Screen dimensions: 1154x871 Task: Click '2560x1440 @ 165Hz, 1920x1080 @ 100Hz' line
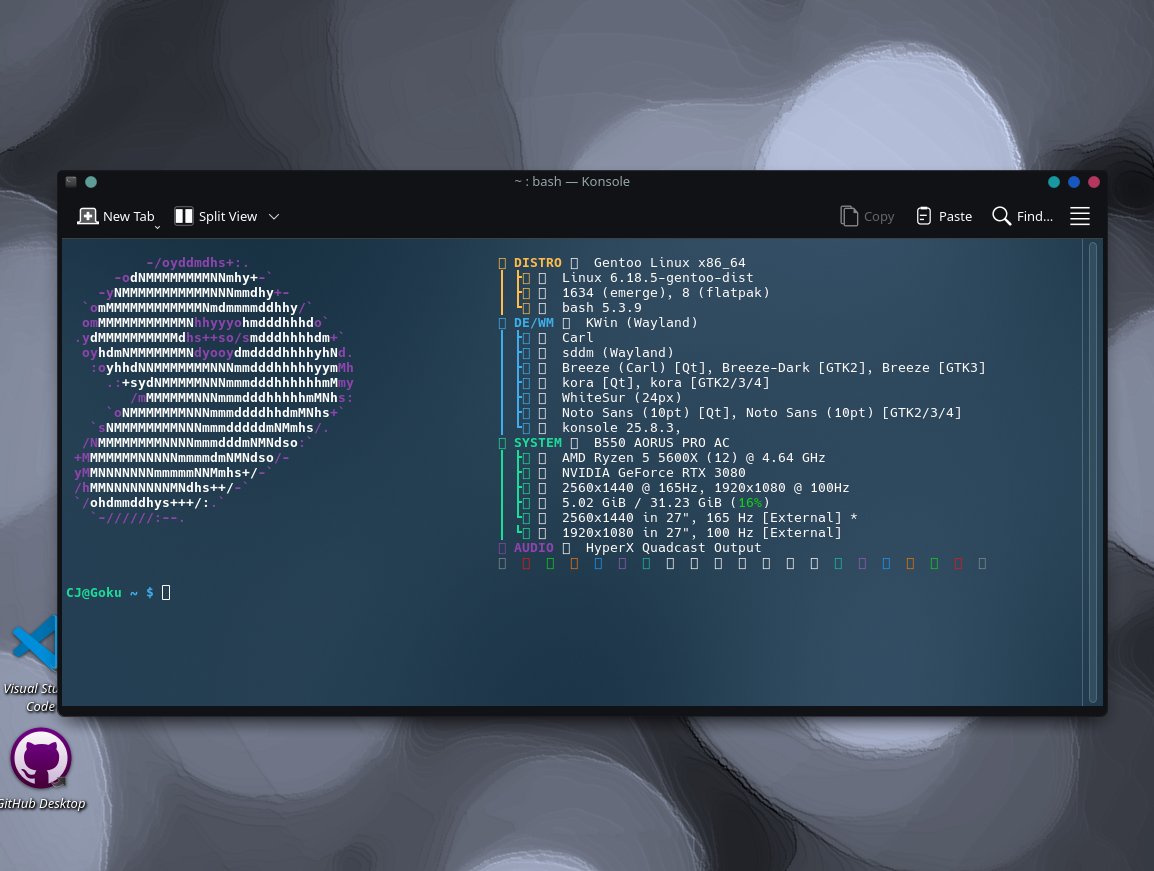(x=705, y=488)
